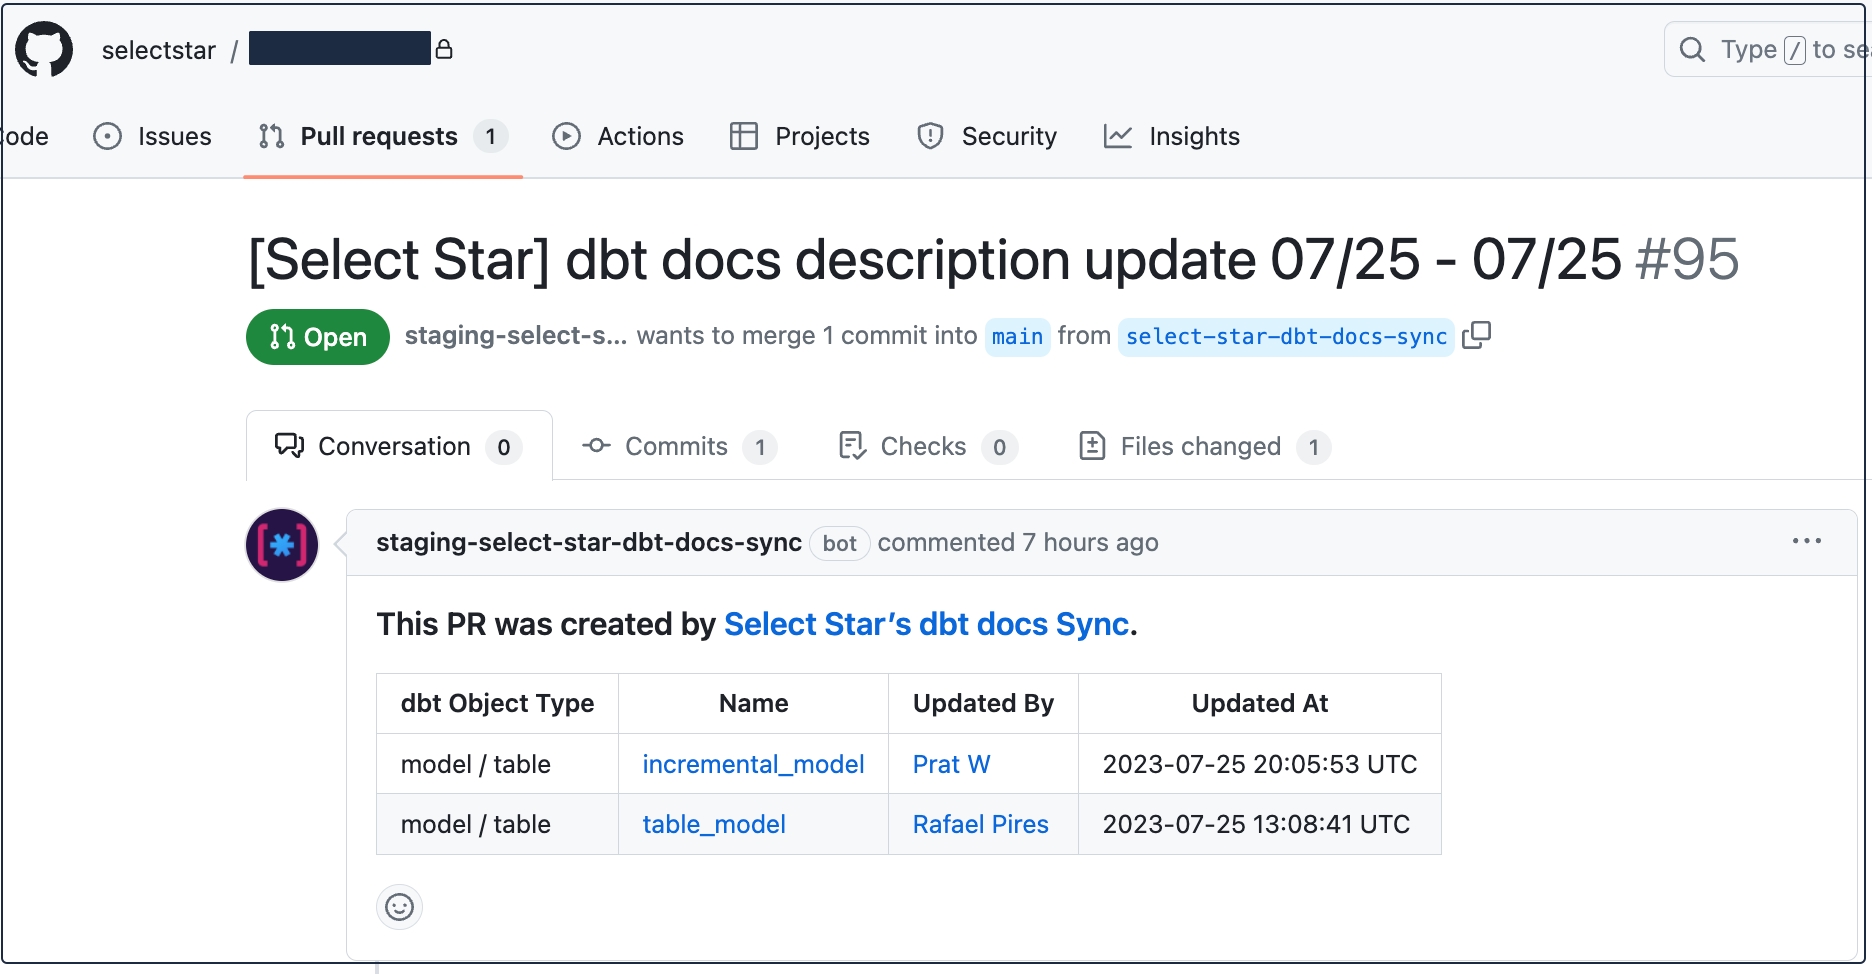
Task: Click the lock icon beside repository name
Action: tap(444, 49)
